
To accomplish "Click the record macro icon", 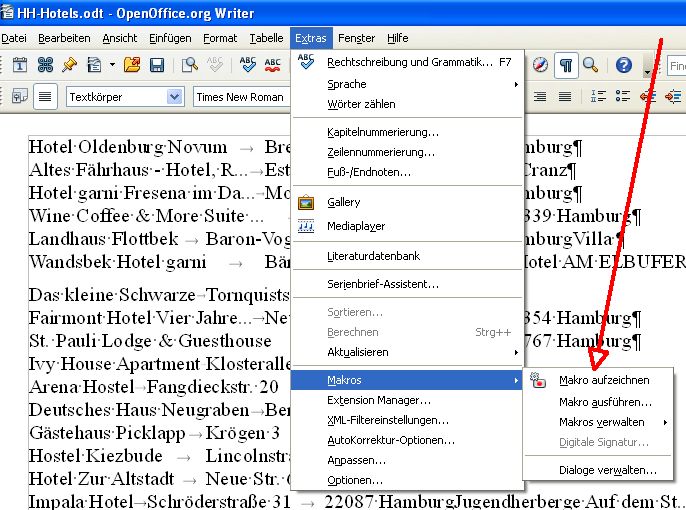I will 538,380.
